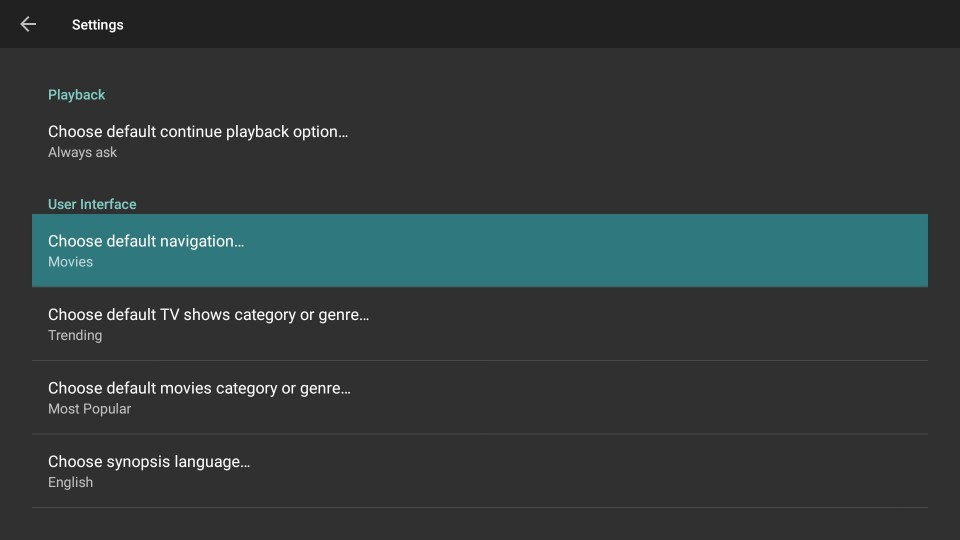Image resolution: width=960 pixels, height=540 pixels.
Task: Tap the 'Always ask' playback value
Action: (x=82, y=152)
